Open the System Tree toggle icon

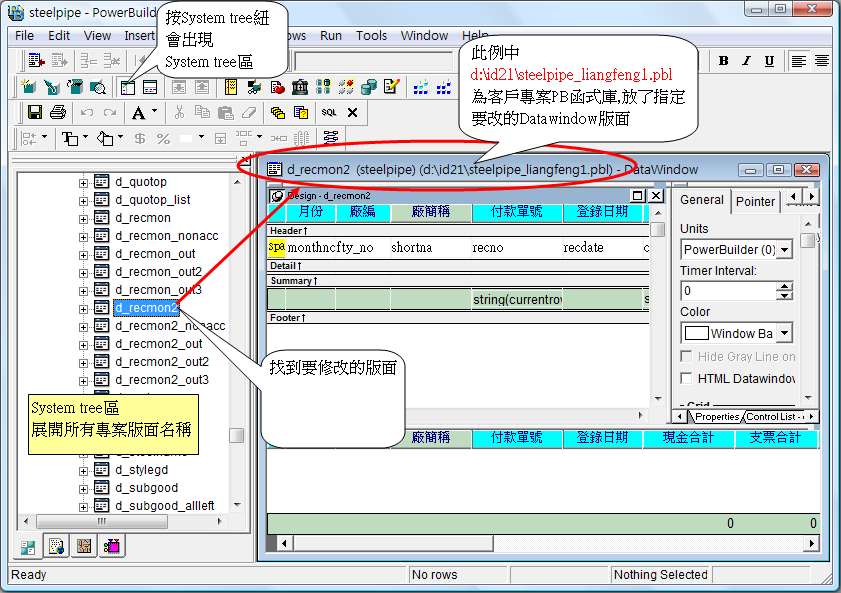(128, 87)
